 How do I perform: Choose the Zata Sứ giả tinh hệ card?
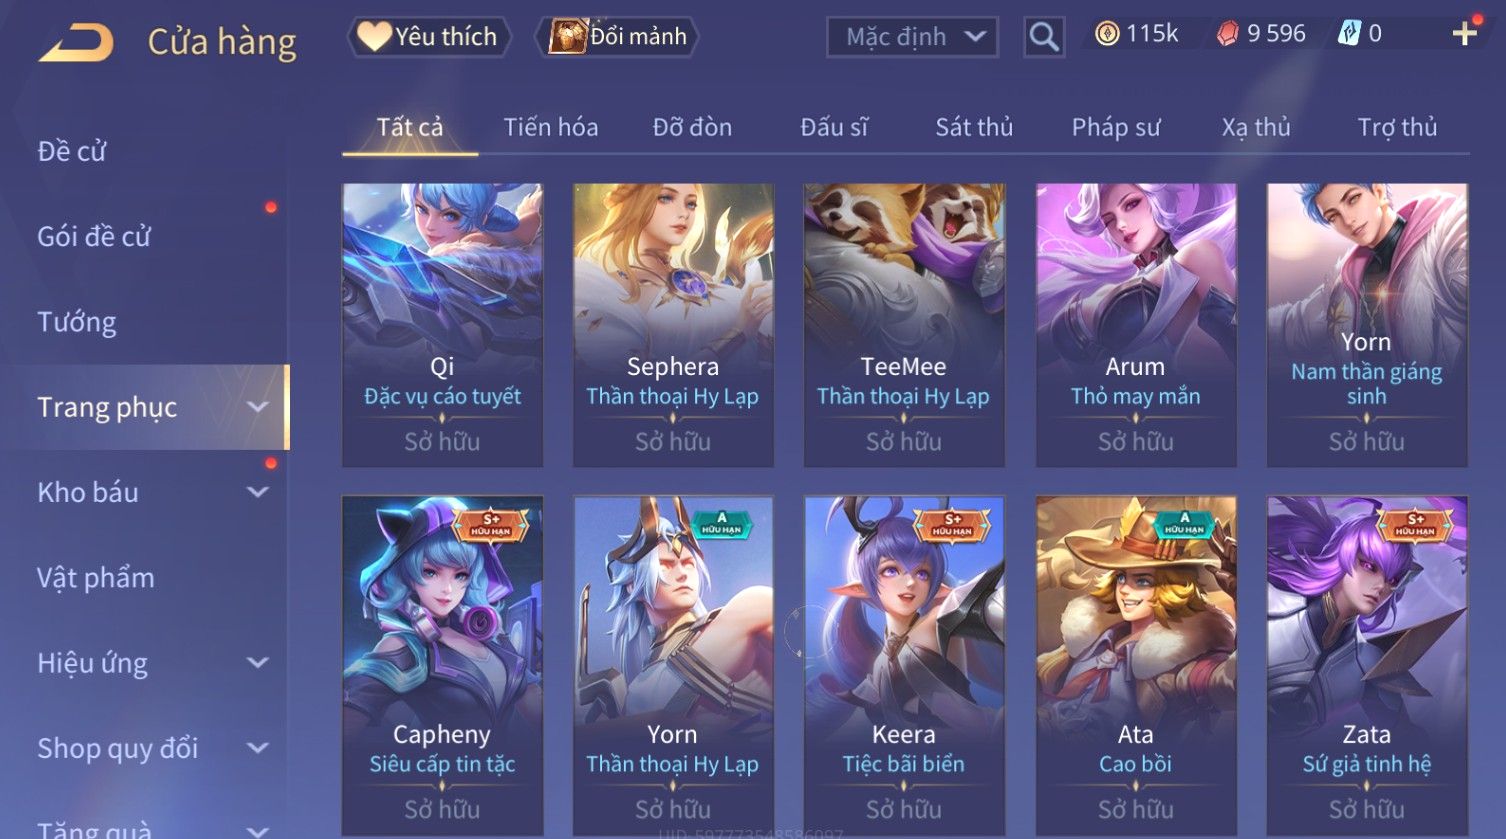click(x=1367, y=667)
